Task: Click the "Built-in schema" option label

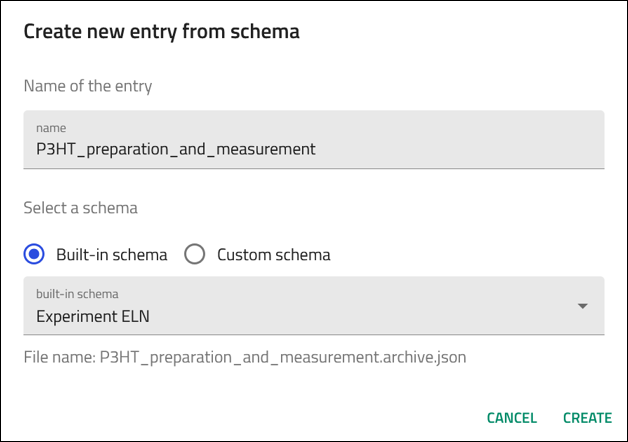Action: click(112, 254)
